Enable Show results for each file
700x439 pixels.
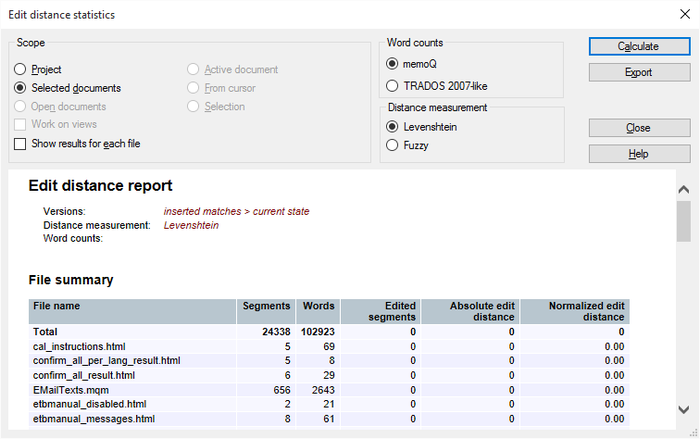click(x=21, y=144)
